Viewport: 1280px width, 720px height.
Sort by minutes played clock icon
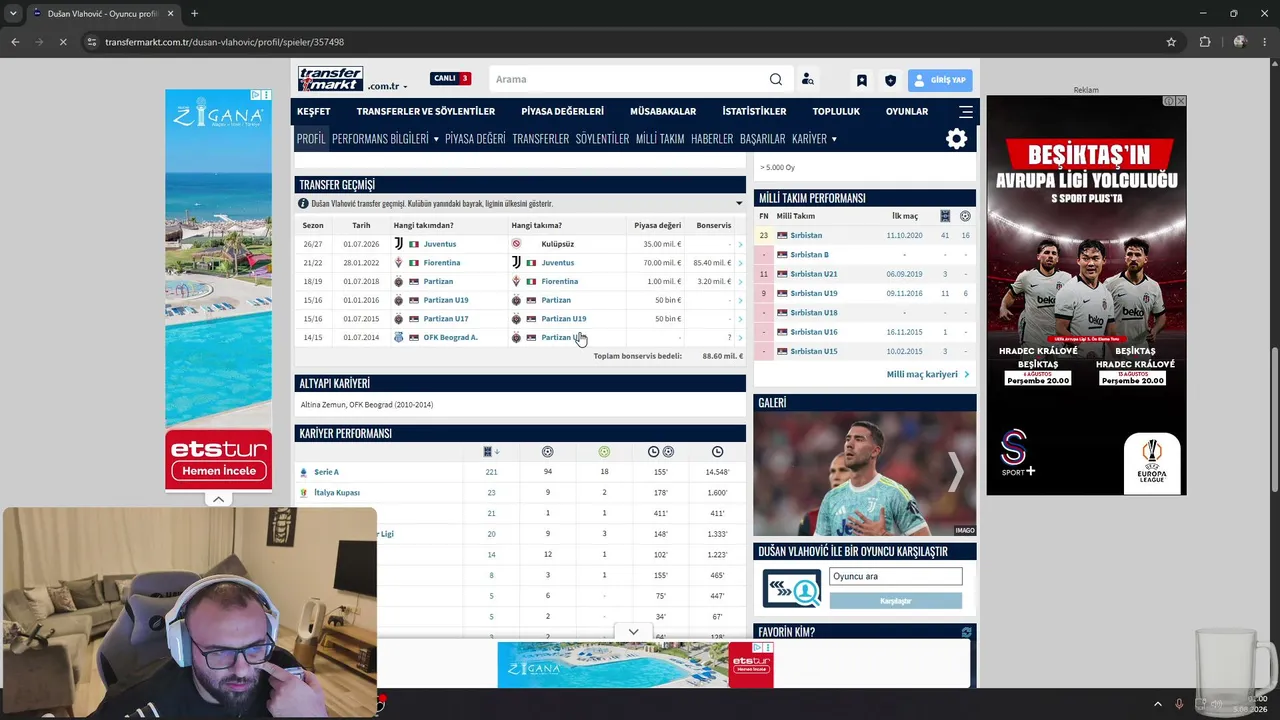coord(717,452)
